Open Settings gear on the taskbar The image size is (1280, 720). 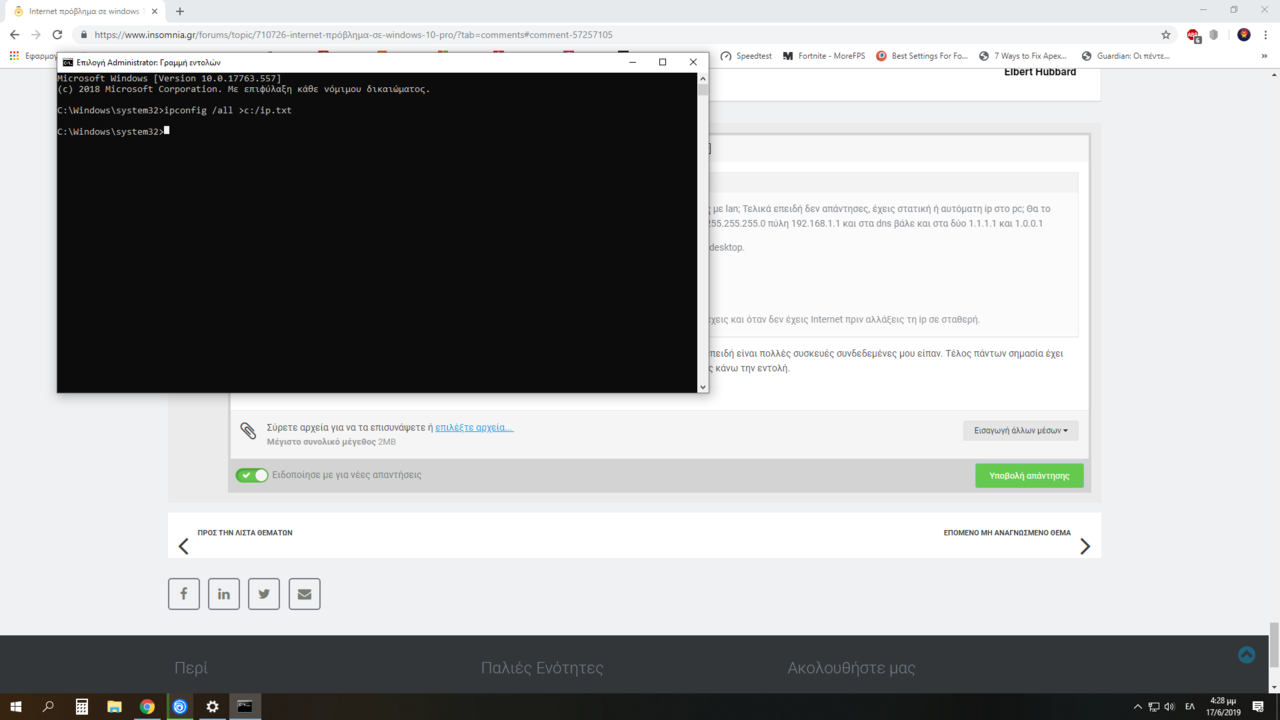point(212,707)
